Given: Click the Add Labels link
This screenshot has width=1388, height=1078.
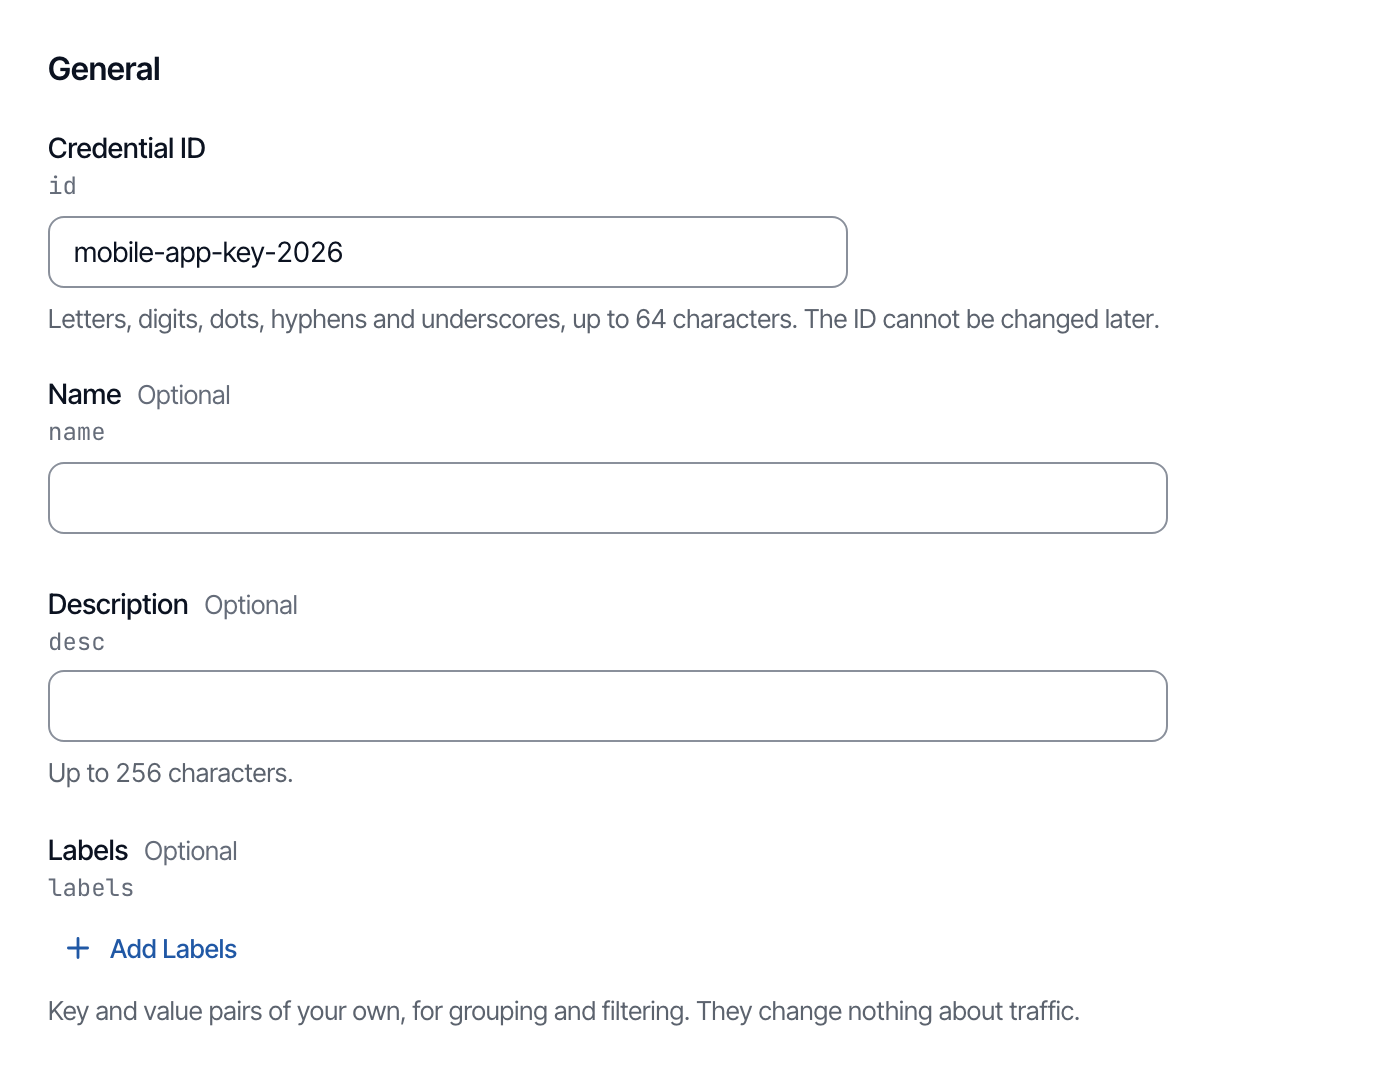Looking at the screenshot, I should pos(152,948).
